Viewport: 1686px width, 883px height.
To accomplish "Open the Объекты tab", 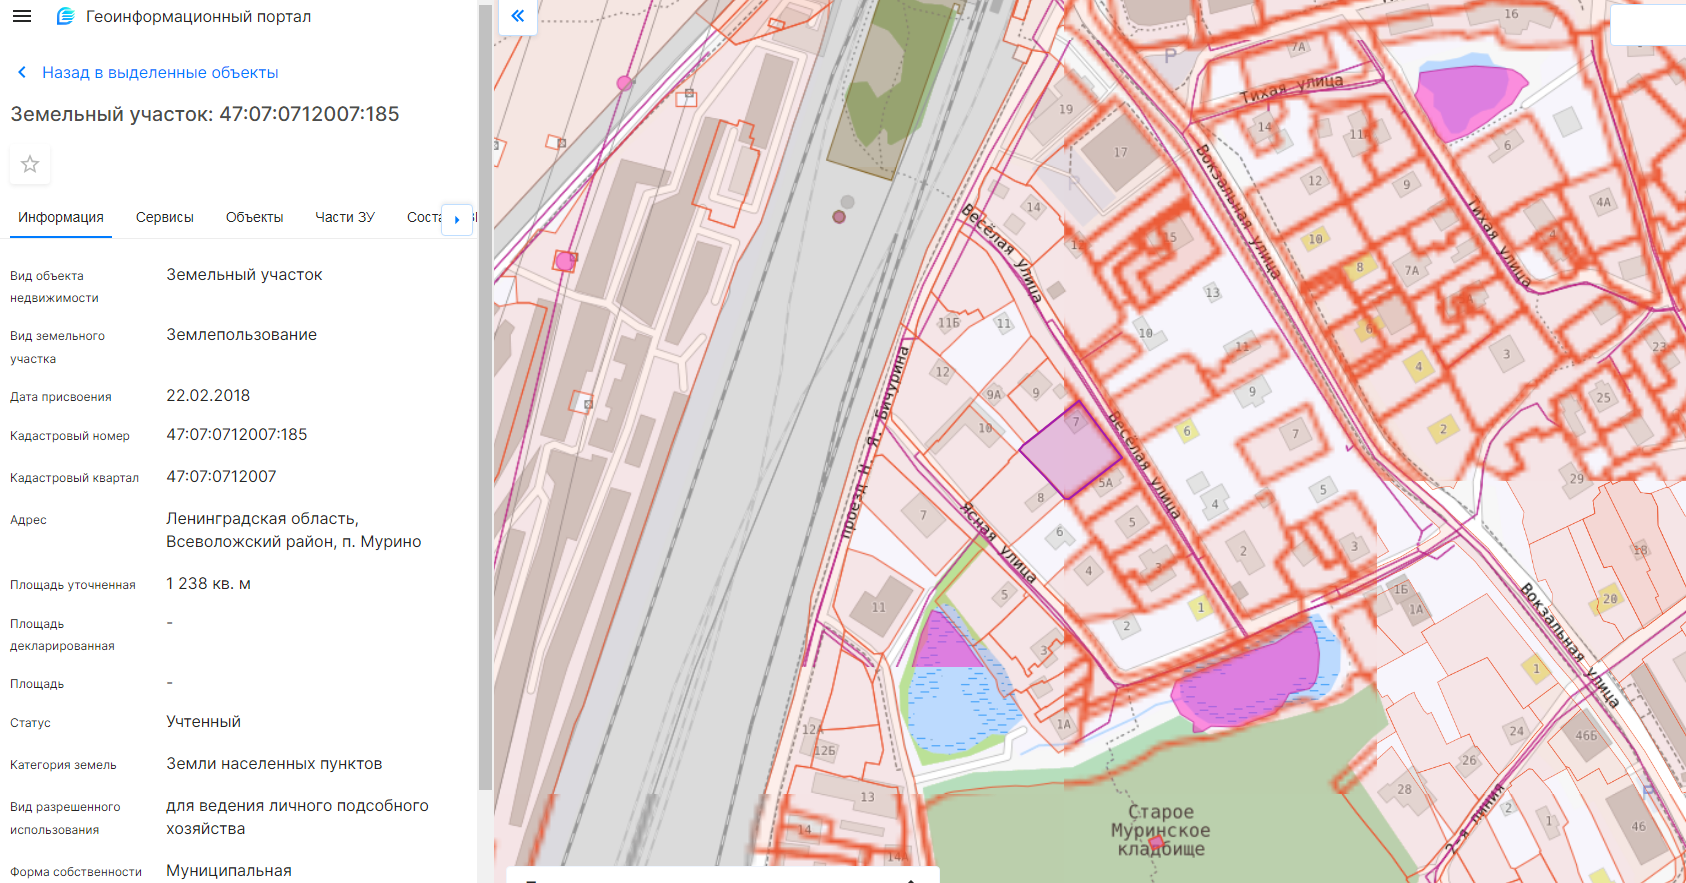I will pyautogui.click(x=254, y=217).
